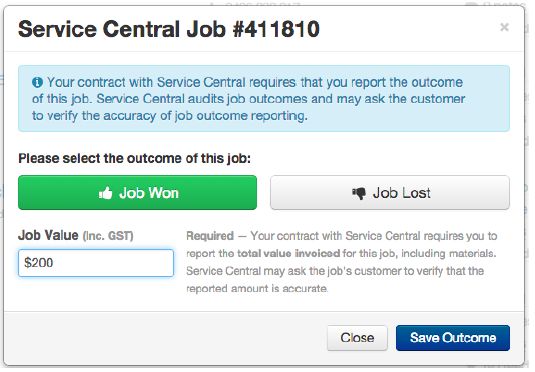Click the Service Central Job heading

point(169,29)
